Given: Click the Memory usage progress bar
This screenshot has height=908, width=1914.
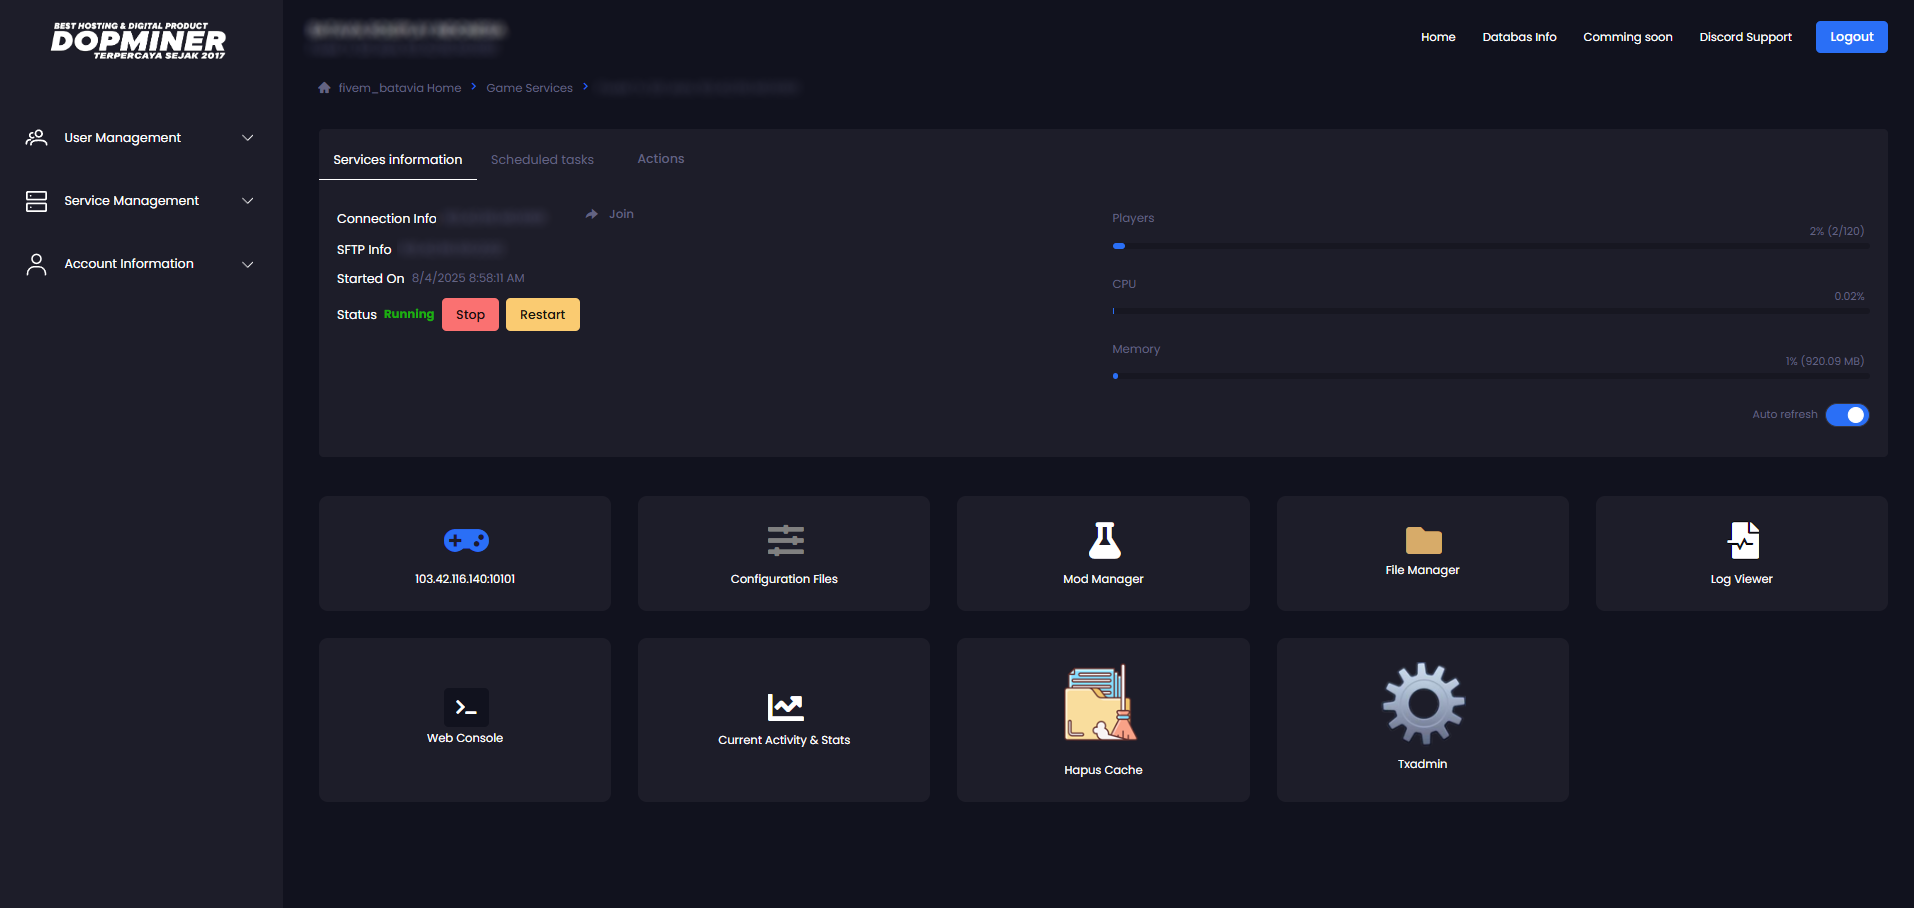Looking at the screenshot, I should [x=1490, y=376].
